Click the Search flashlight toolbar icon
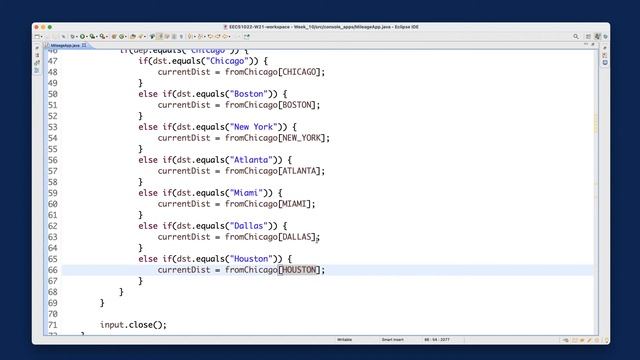The width and height of the screenshot is (640, 360). pyautogui.click(x=140, y=36)
